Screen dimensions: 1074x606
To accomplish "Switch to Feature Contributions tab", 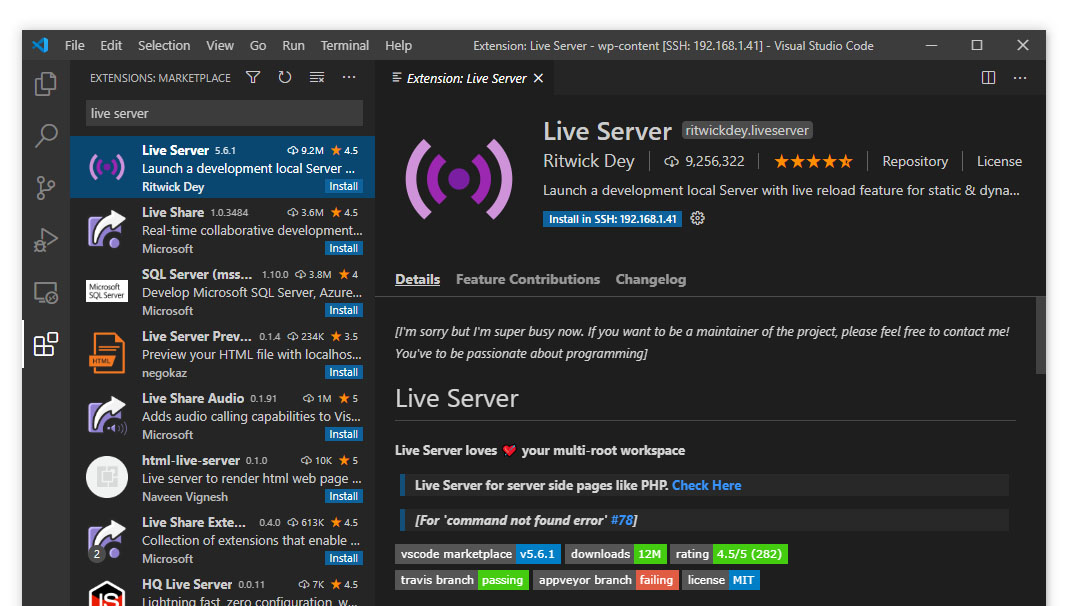I will click(x=528, y=279).
